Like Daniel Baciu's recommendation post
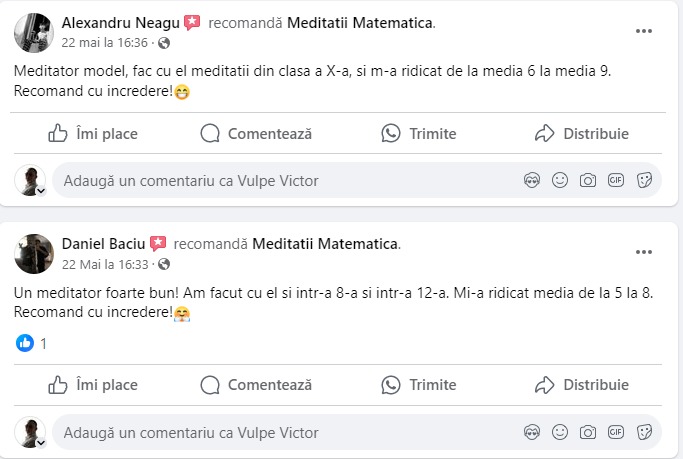683x459 pixels. [93, 384]
